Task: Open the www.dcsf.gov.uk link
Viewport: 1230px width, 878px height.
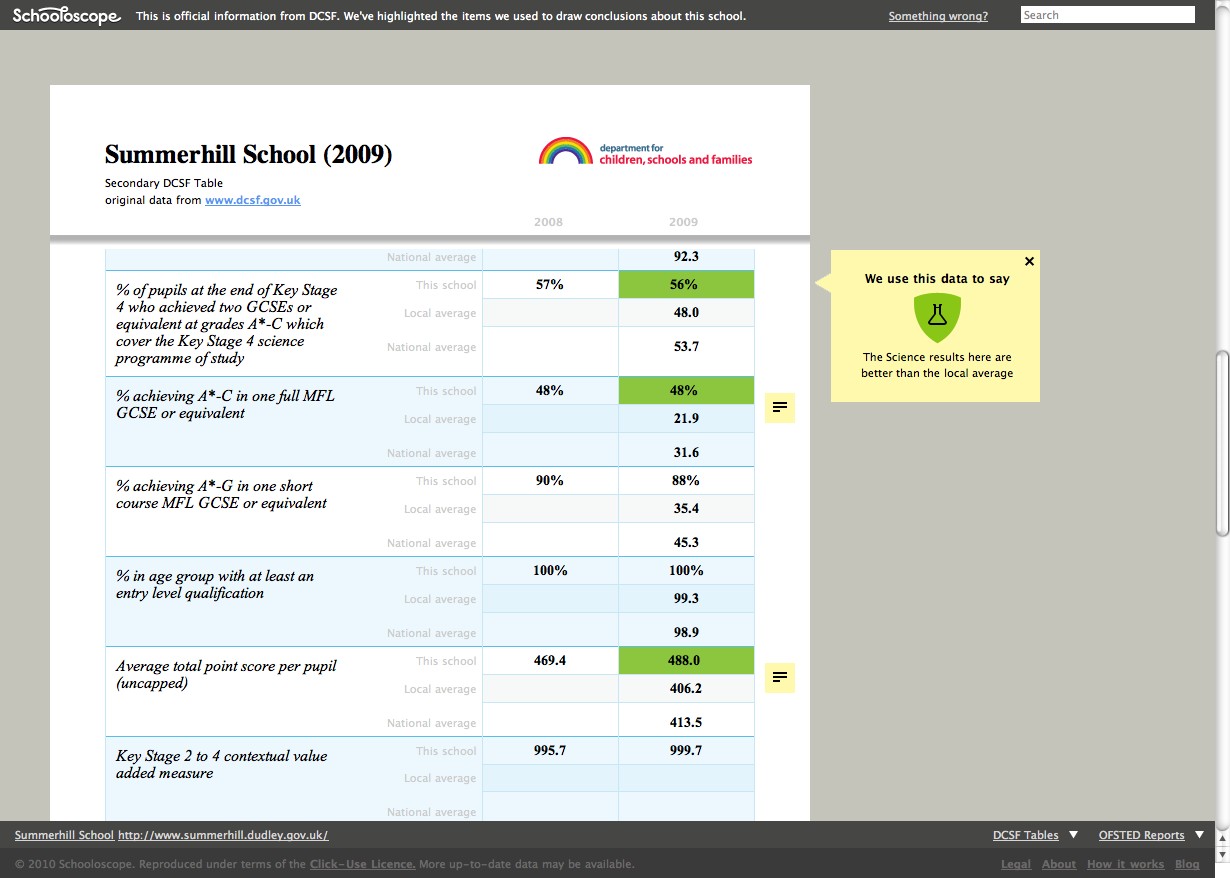Action: (253, 200)
